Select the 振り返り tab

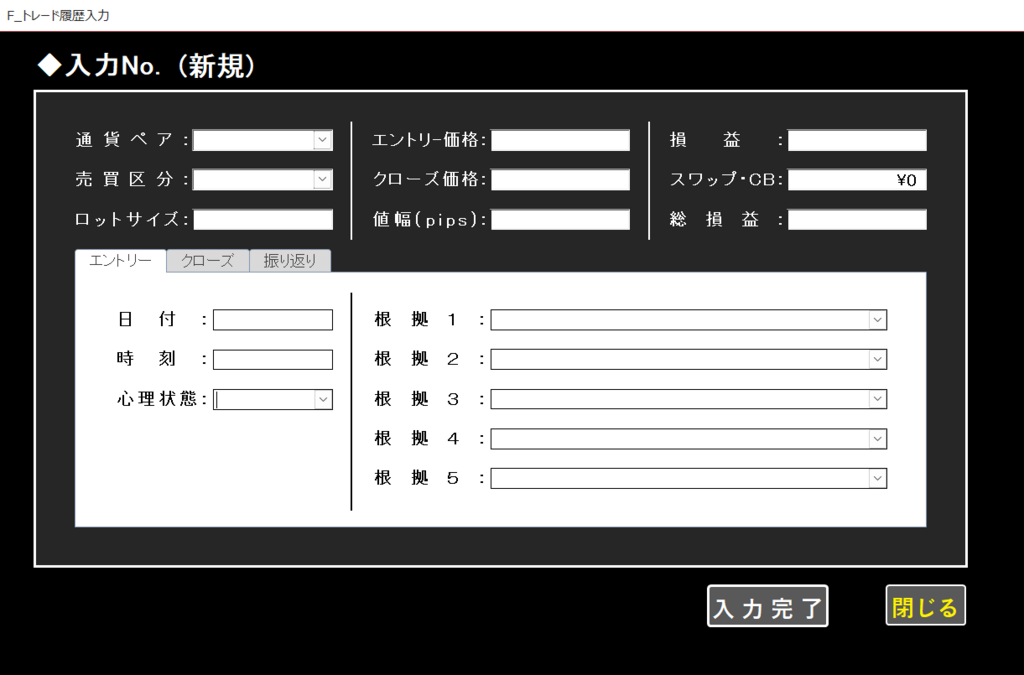[x=289, y=261]
